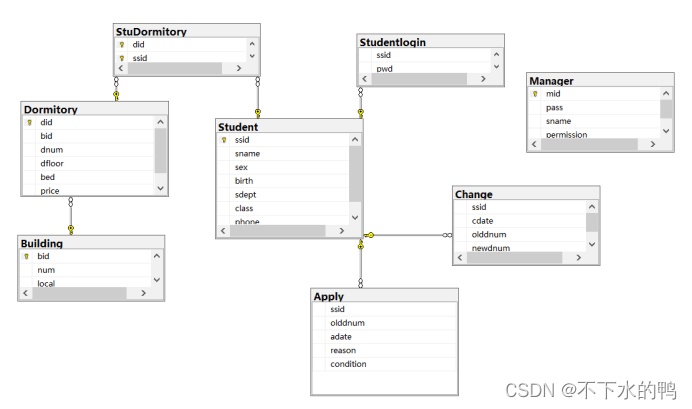Click scroll up arrow in Studentlogin table
The width and height of the screenshot is (692, 409).
[496, 54]
